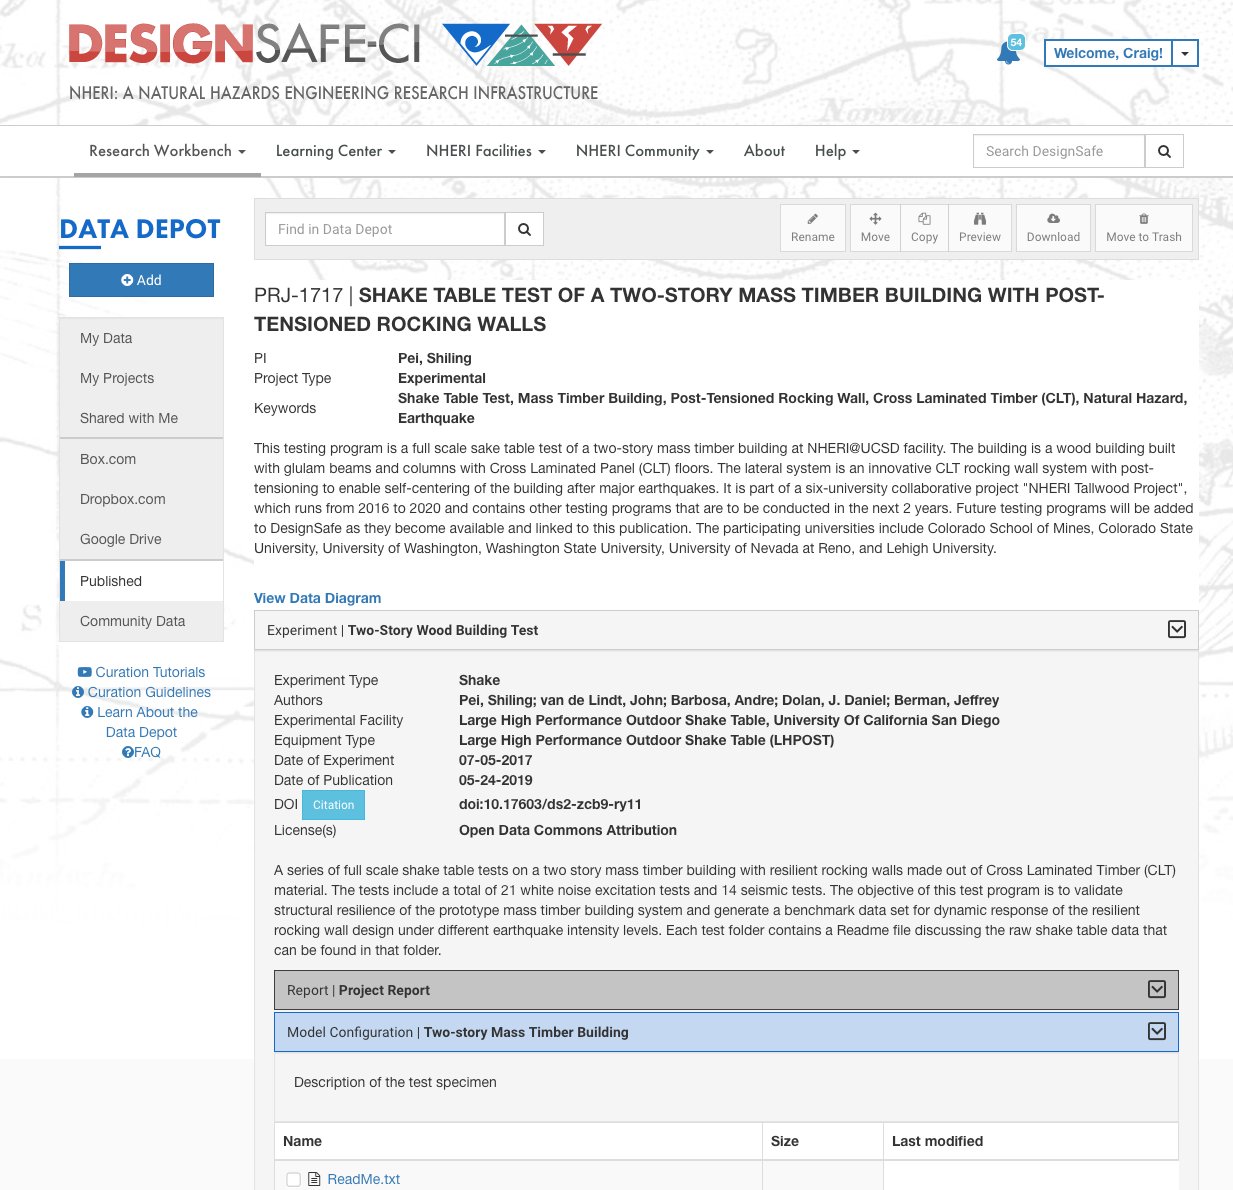Open the Curation Tutorials link
The width and height of the screenshot is (1233, 1190).
tap(141, 672)
